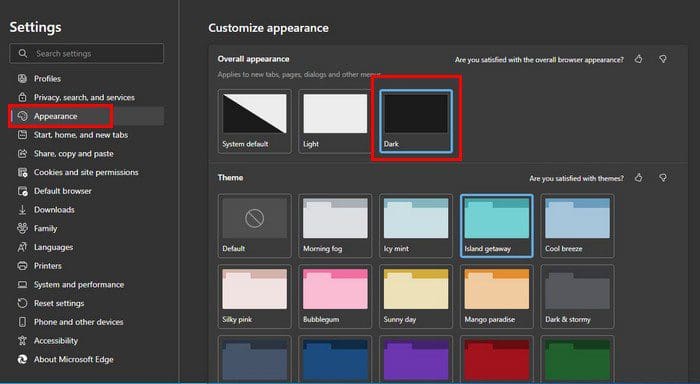Open Default browser settings
700x384 pixels.
pos(87,191)
